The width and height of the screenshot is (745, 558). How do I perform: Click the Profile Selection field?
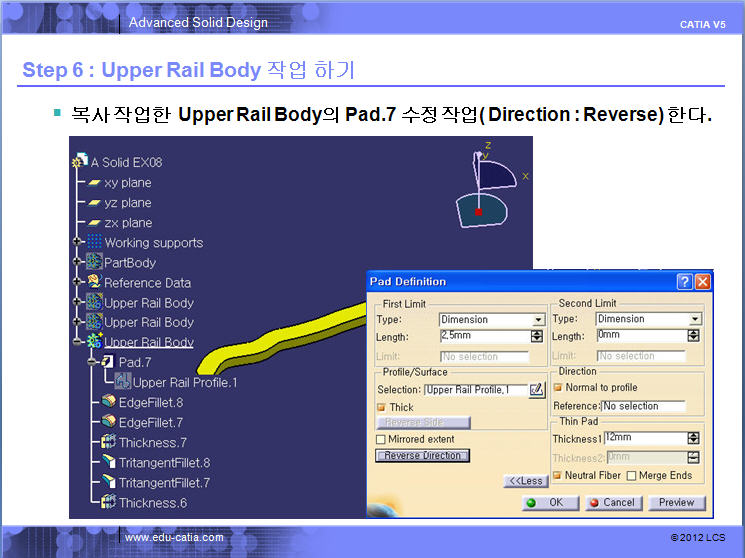(x=476, y=390)
